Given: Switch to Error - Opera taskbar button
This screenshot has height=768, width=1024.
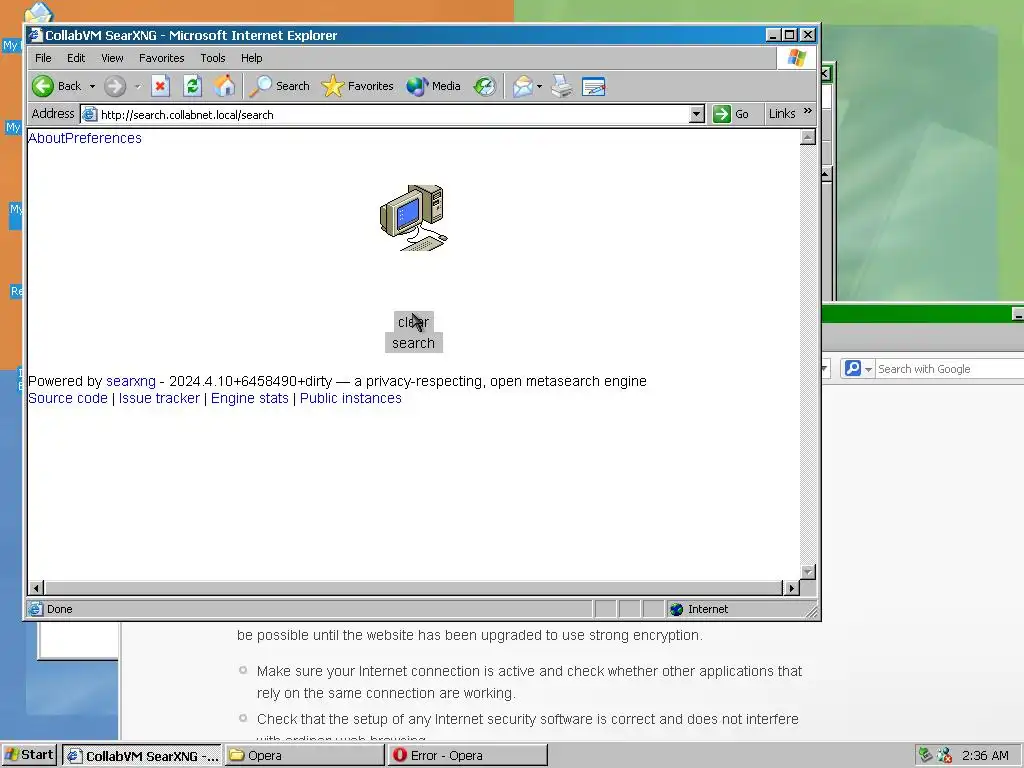Looking at the screenshot, I should [468, 756].
